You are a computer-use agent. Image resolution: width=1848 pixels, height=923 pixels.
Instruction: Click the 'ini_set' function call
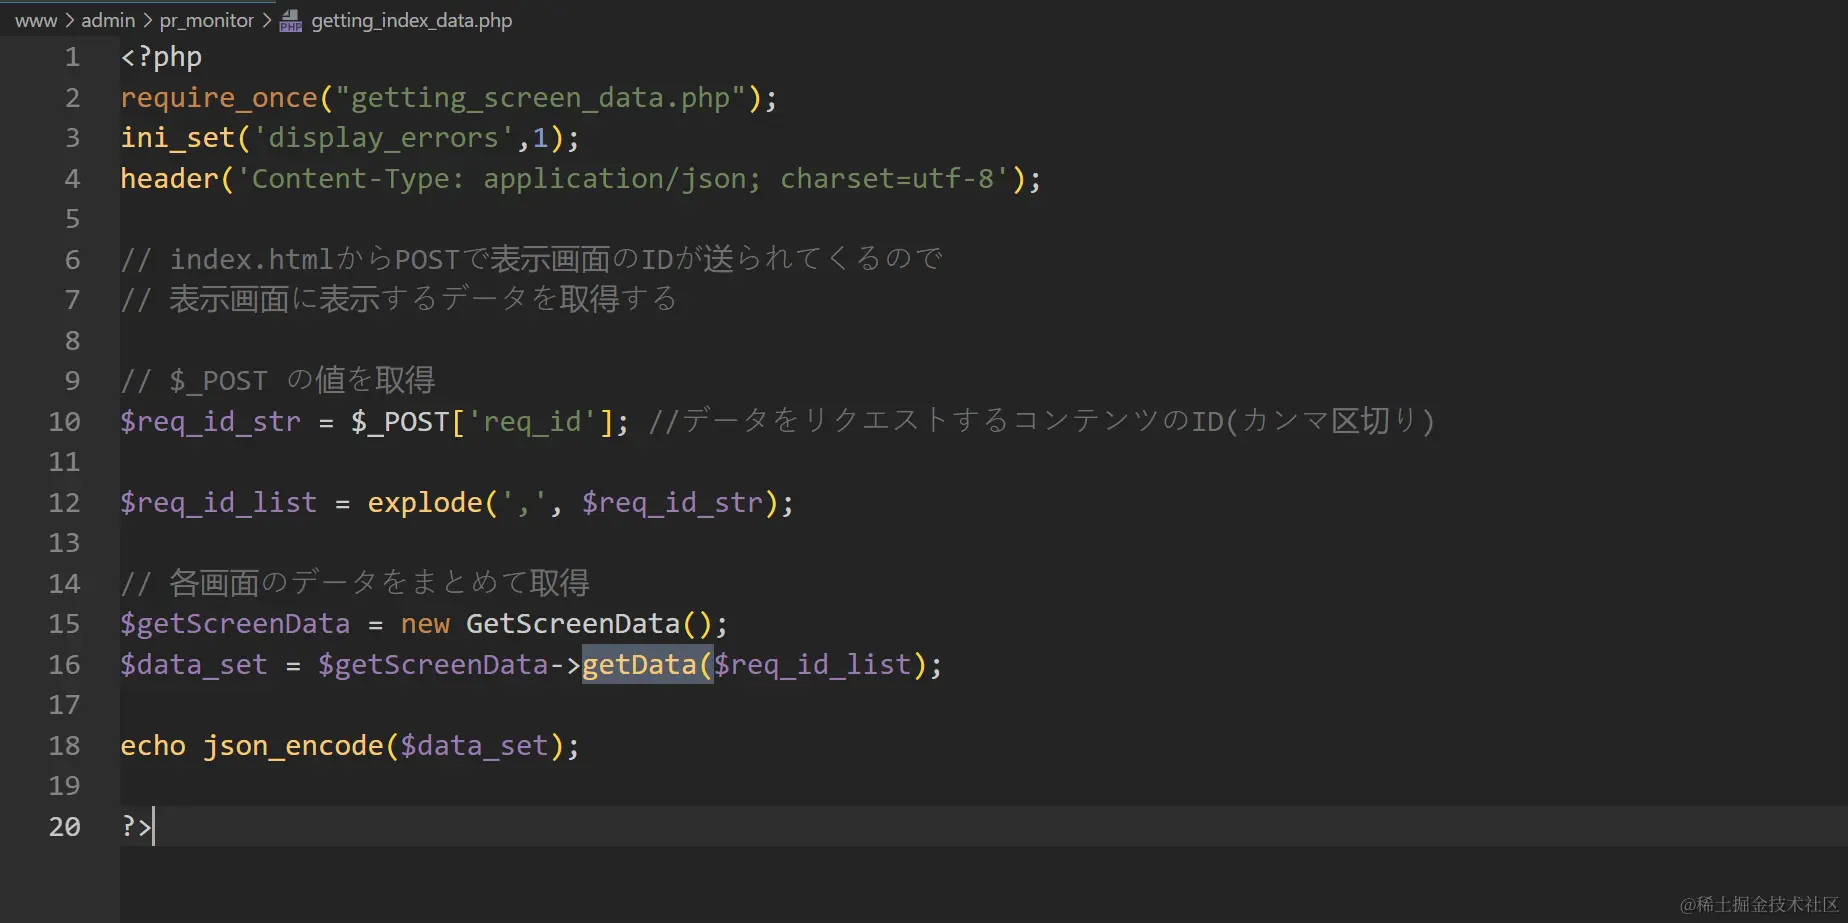point(177,138)
